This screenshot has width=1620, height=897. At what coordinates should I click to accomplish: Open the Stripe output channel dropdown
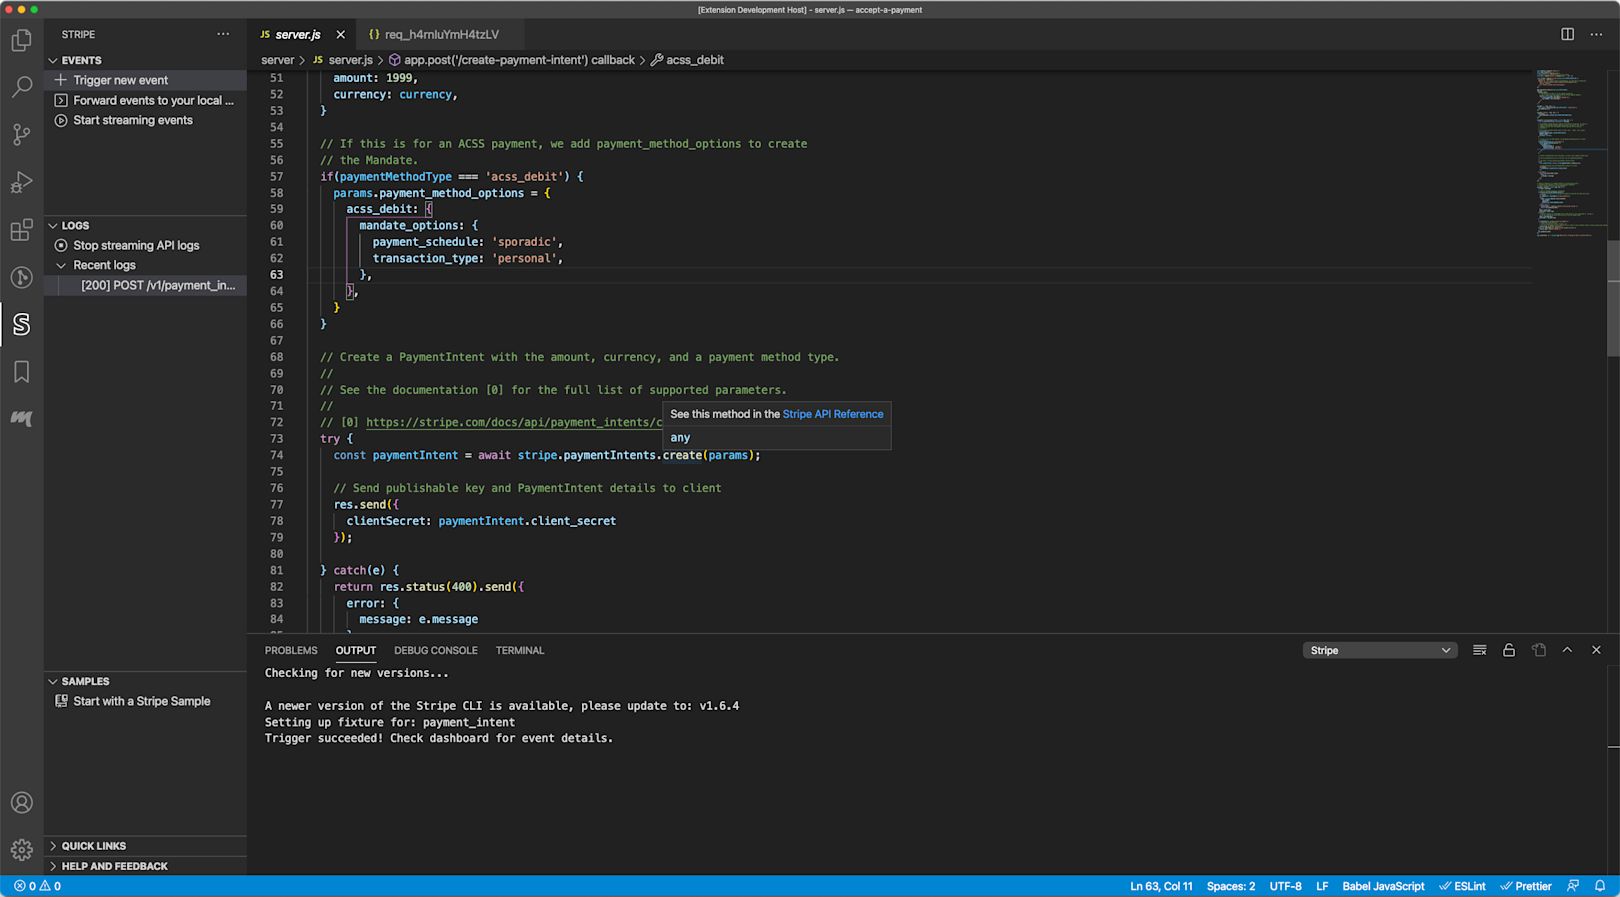pyautogui.click(x=1379, y=650)
